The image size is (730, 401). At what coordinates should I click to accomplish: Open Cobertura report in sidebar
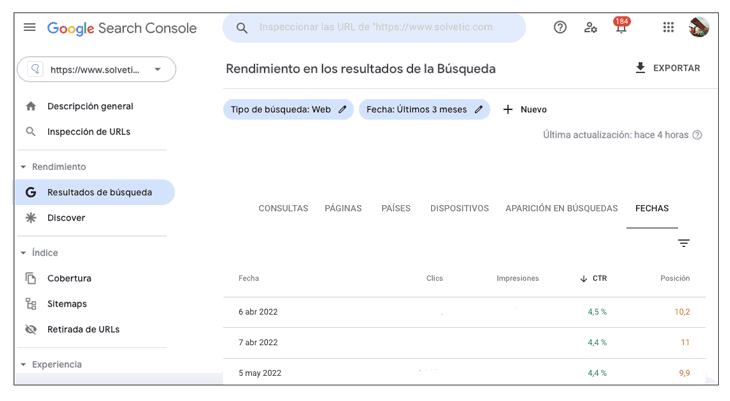69,278
